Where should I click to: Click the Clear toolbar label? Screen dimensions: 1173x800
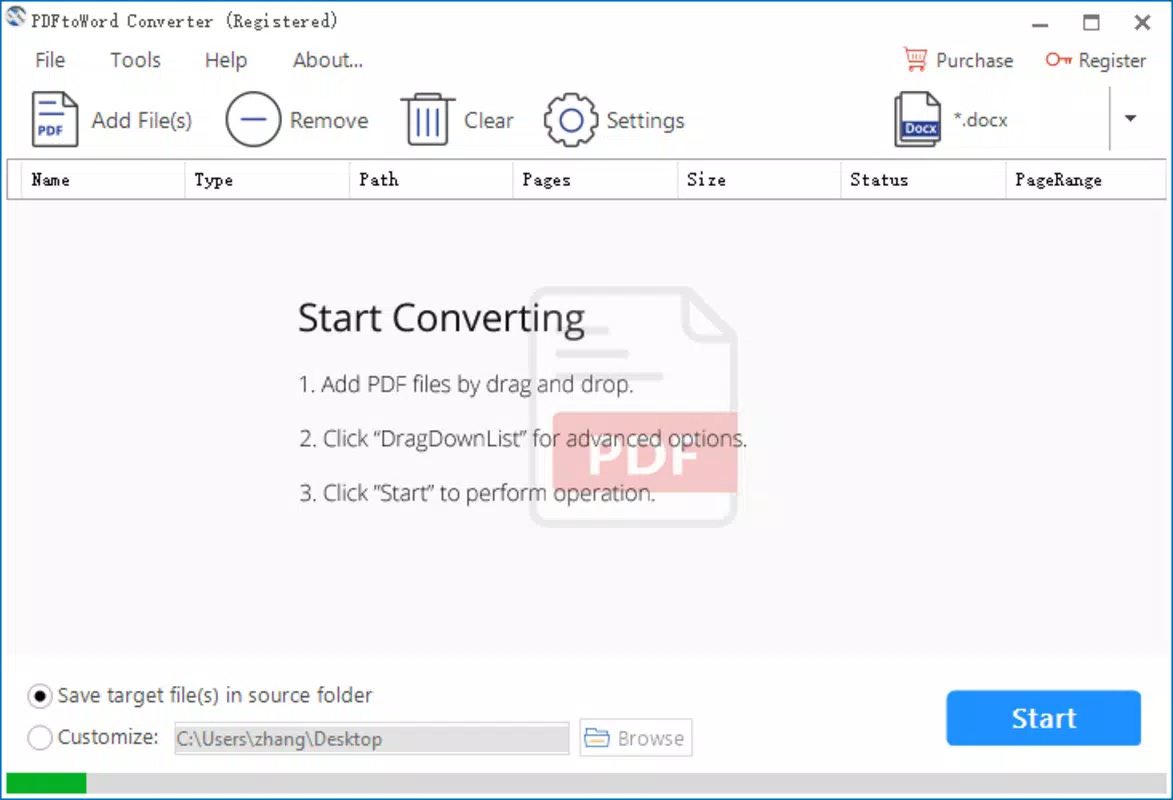(489, 120)
